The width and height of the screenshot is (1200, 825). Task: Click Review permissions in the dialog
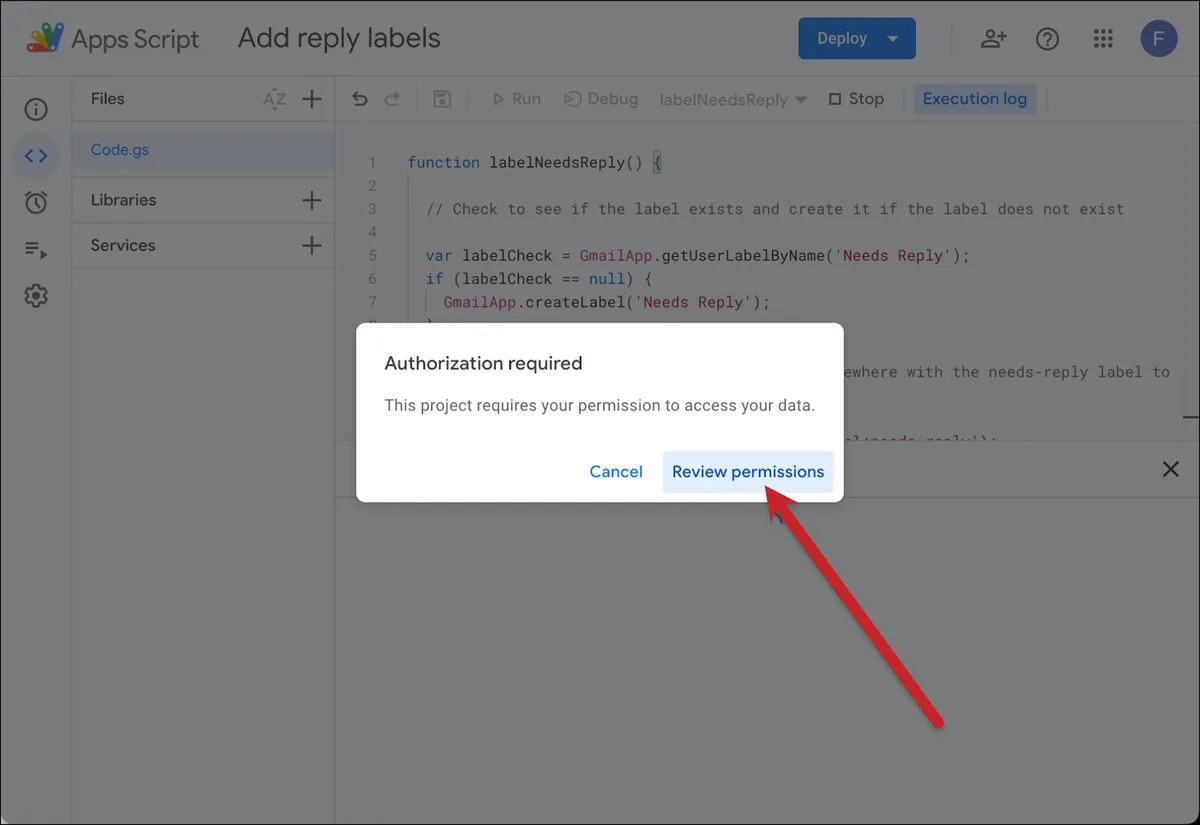[x=748, y=472]
